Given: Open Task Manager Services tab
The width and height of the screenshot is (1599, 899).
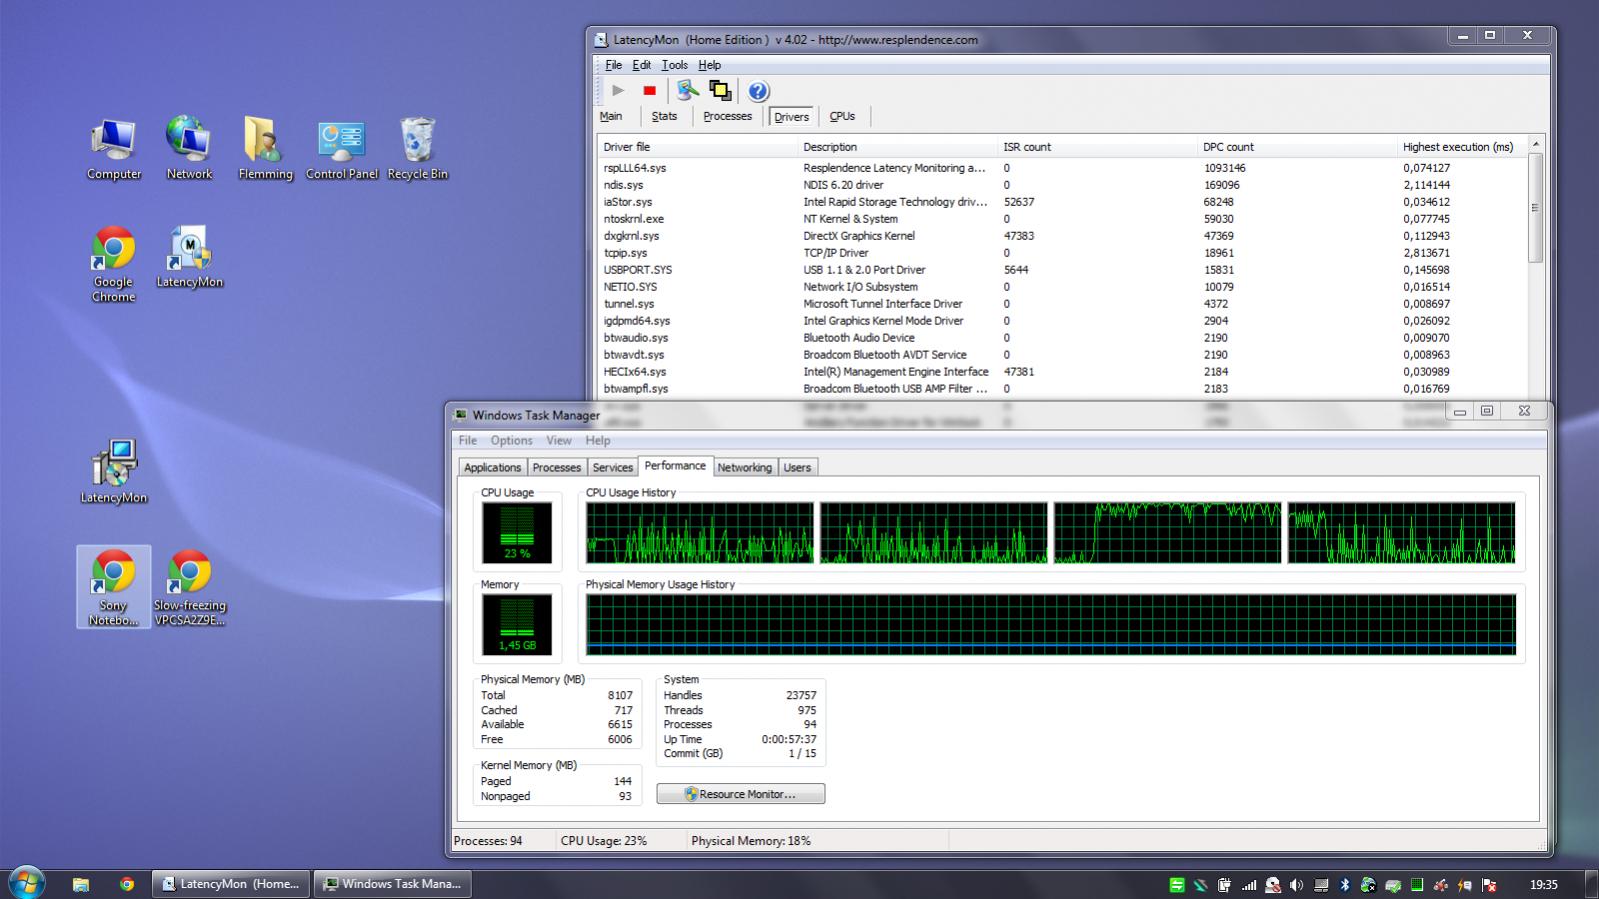Looking at the screenshot, I should (x=612, y=467).
